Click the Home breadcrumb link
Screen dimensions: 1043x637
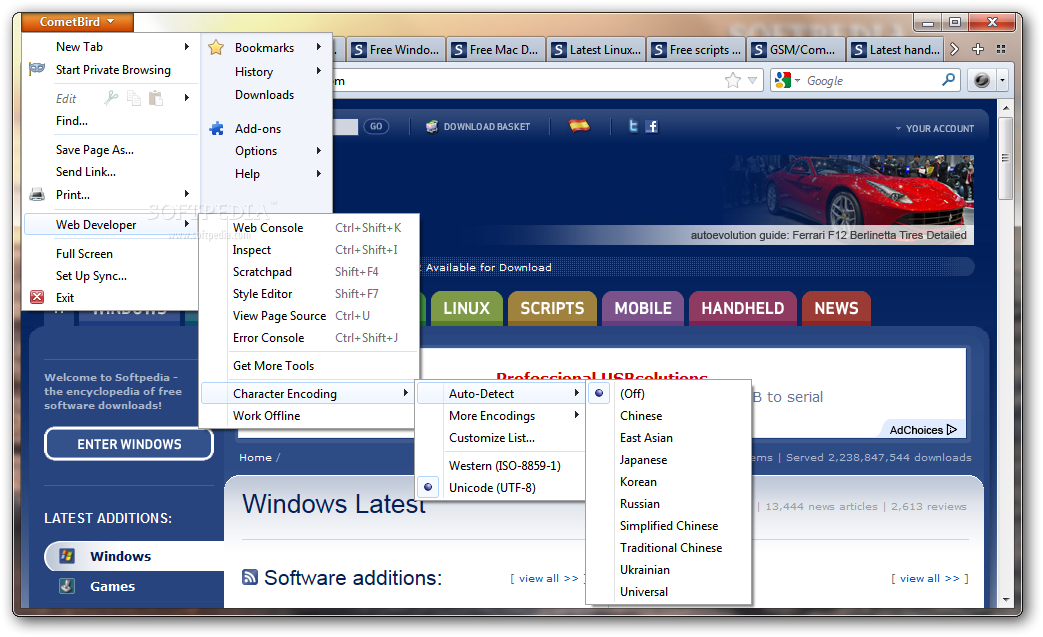(255, 457)
